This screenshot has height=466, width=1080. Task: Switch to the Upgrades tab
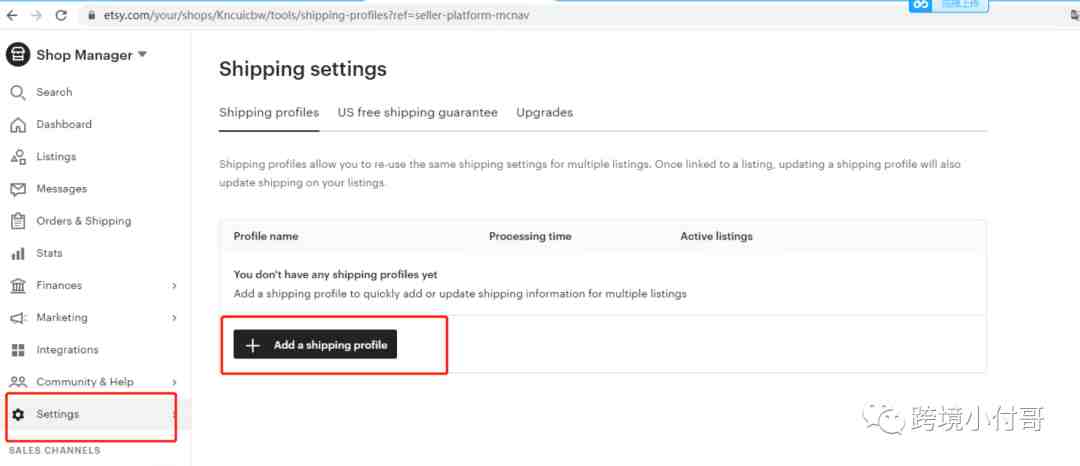[x=545, y=112]
